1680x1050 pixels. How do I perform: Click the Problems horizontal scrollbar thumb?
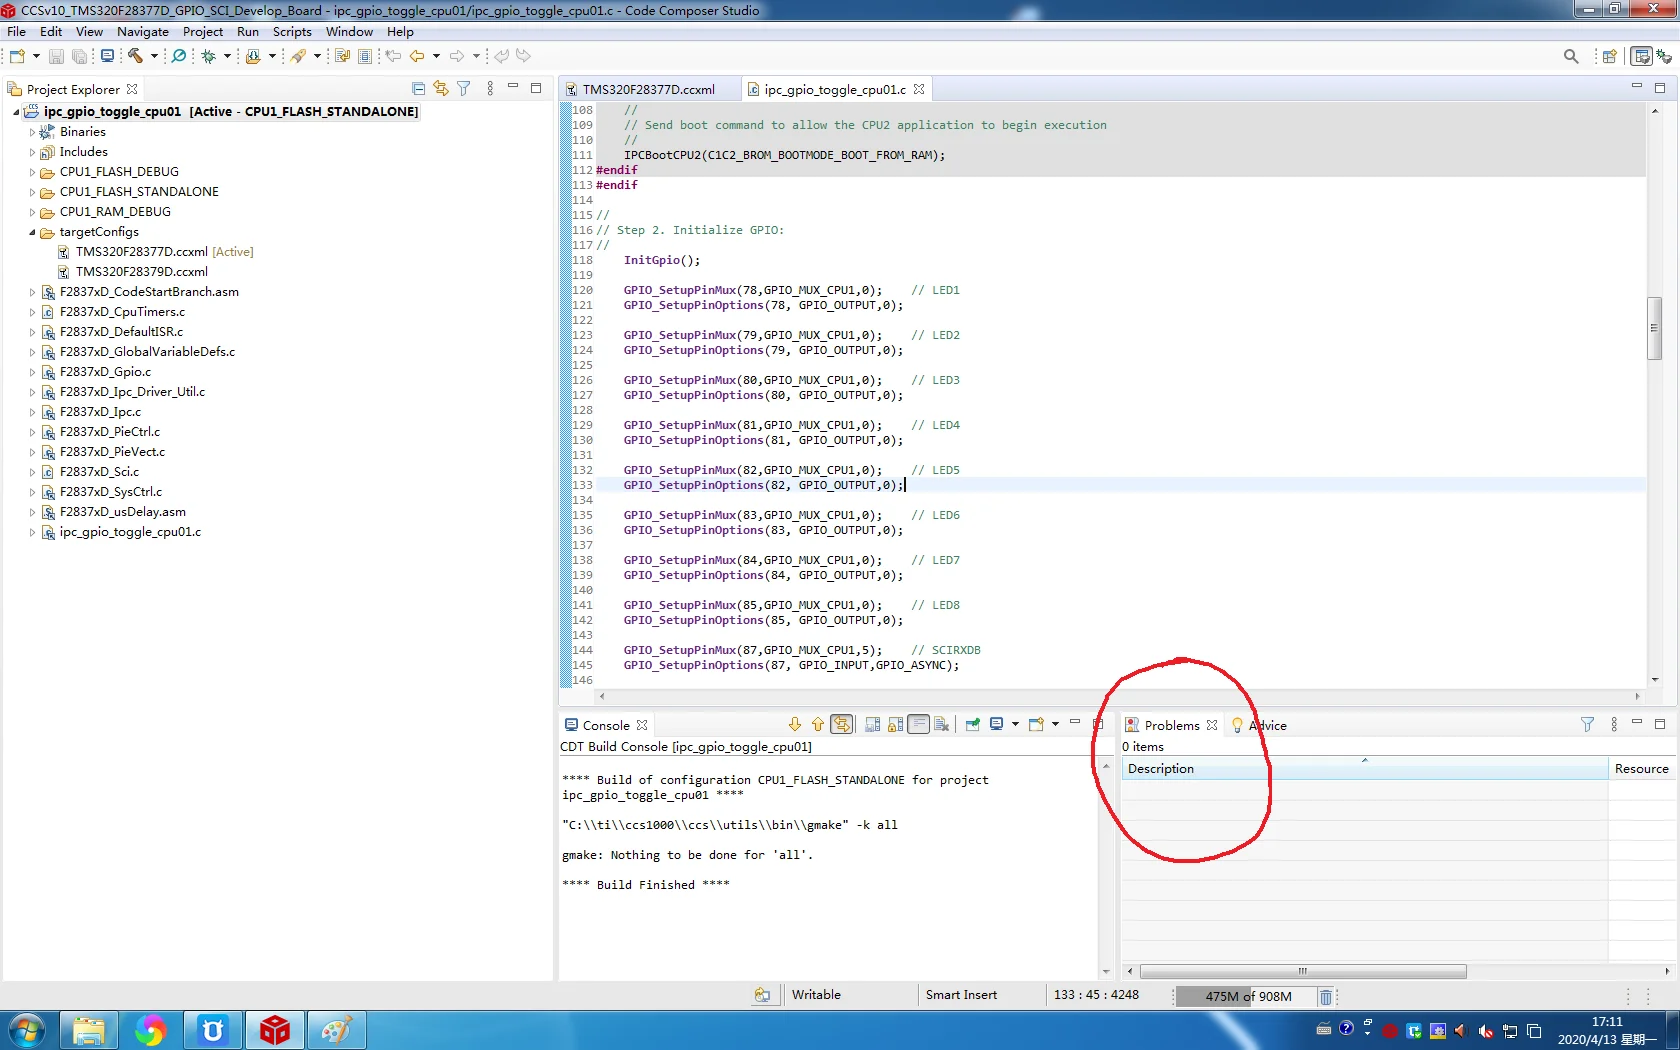coord(1303,971)
